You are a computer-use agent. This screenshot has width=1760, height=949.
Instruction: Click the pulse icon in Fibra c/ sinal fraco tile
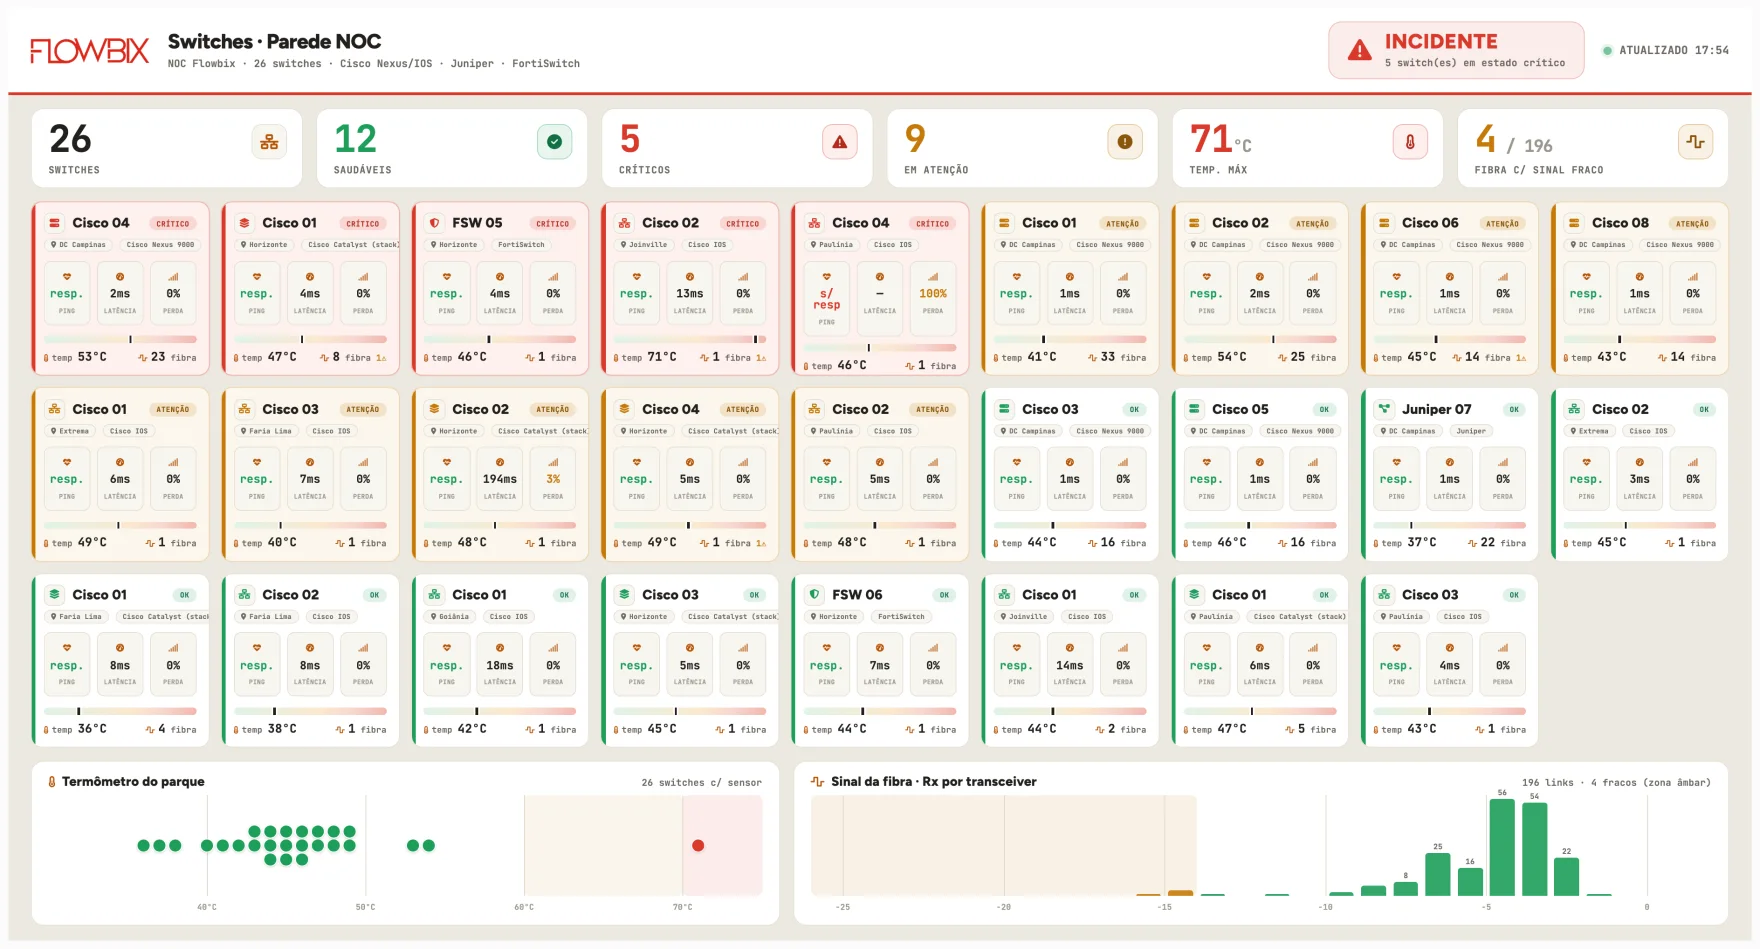pyautogui.click(x=1695, y=142)
